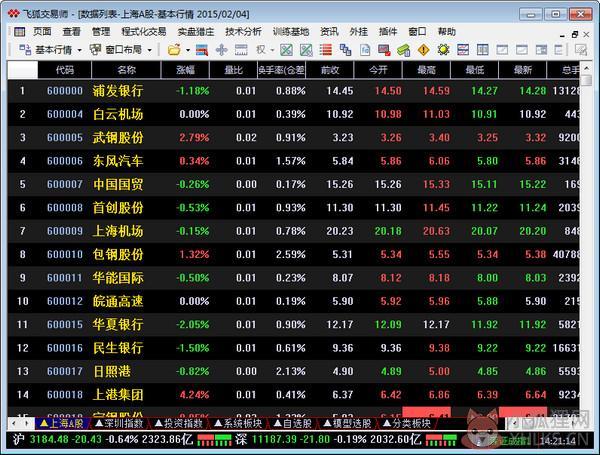Click the vertical scrollbar up arrow
The width and height of the screenshot is (600, 455).
[x=586, y=68]
